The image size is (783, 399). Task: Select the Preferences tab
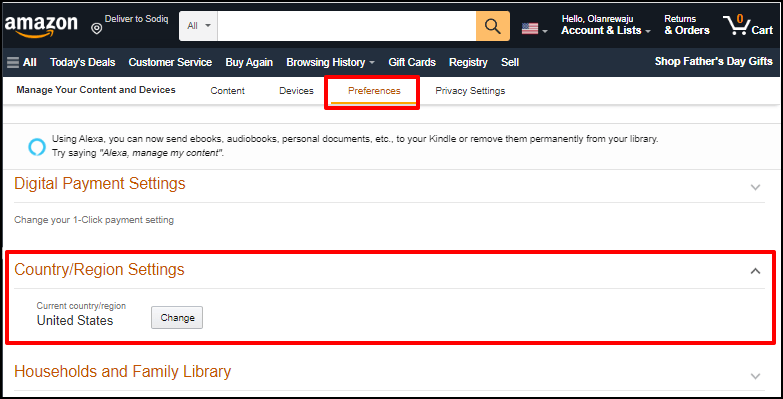[x=374, y=91]
